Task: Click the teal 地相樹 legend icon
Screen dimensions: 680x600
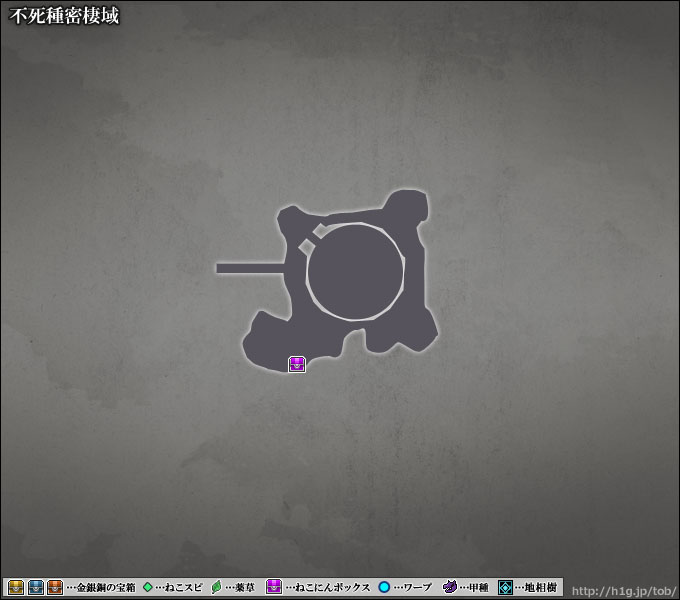Action: (506, 587)
